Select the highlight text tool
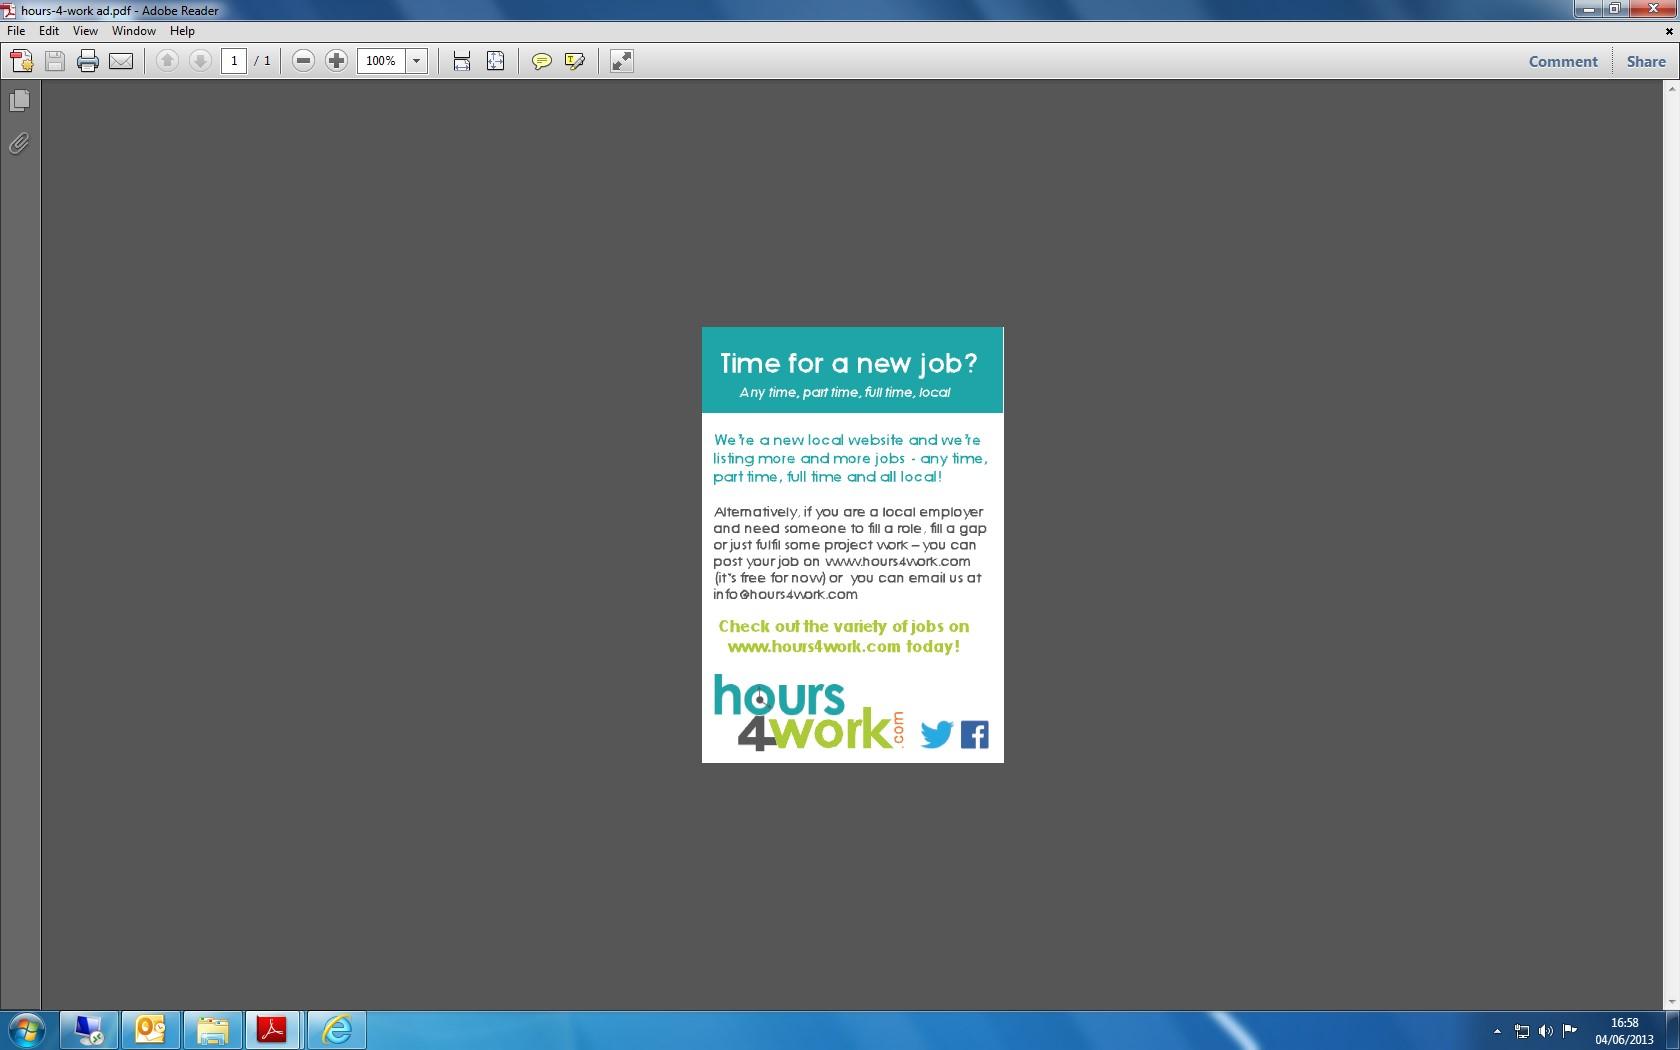Screen dimensions: 1680x1050 point(574,61)
